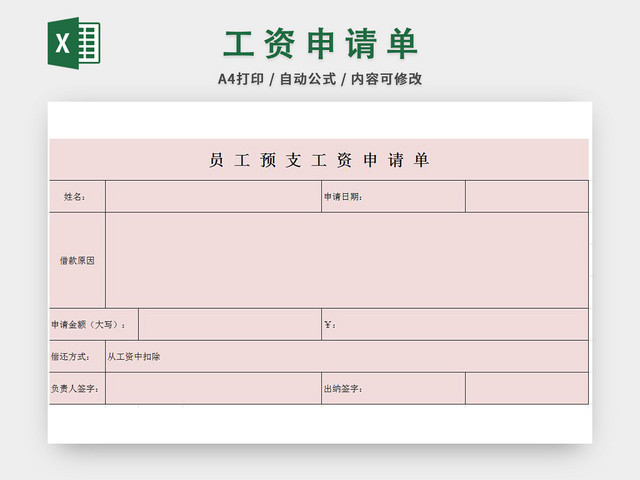Click the 偿还方式 label cell

coord(77,356)
